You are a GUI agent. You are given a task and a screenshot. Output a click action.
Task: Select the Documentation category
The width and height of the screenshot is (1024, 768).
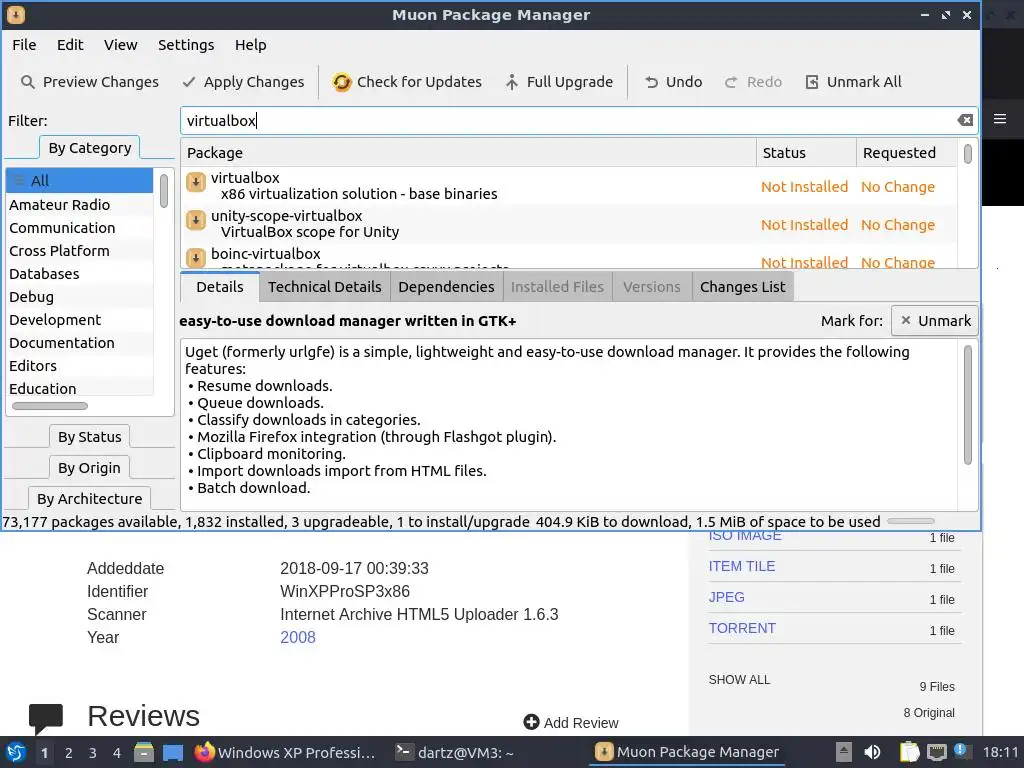pos(79,343)
